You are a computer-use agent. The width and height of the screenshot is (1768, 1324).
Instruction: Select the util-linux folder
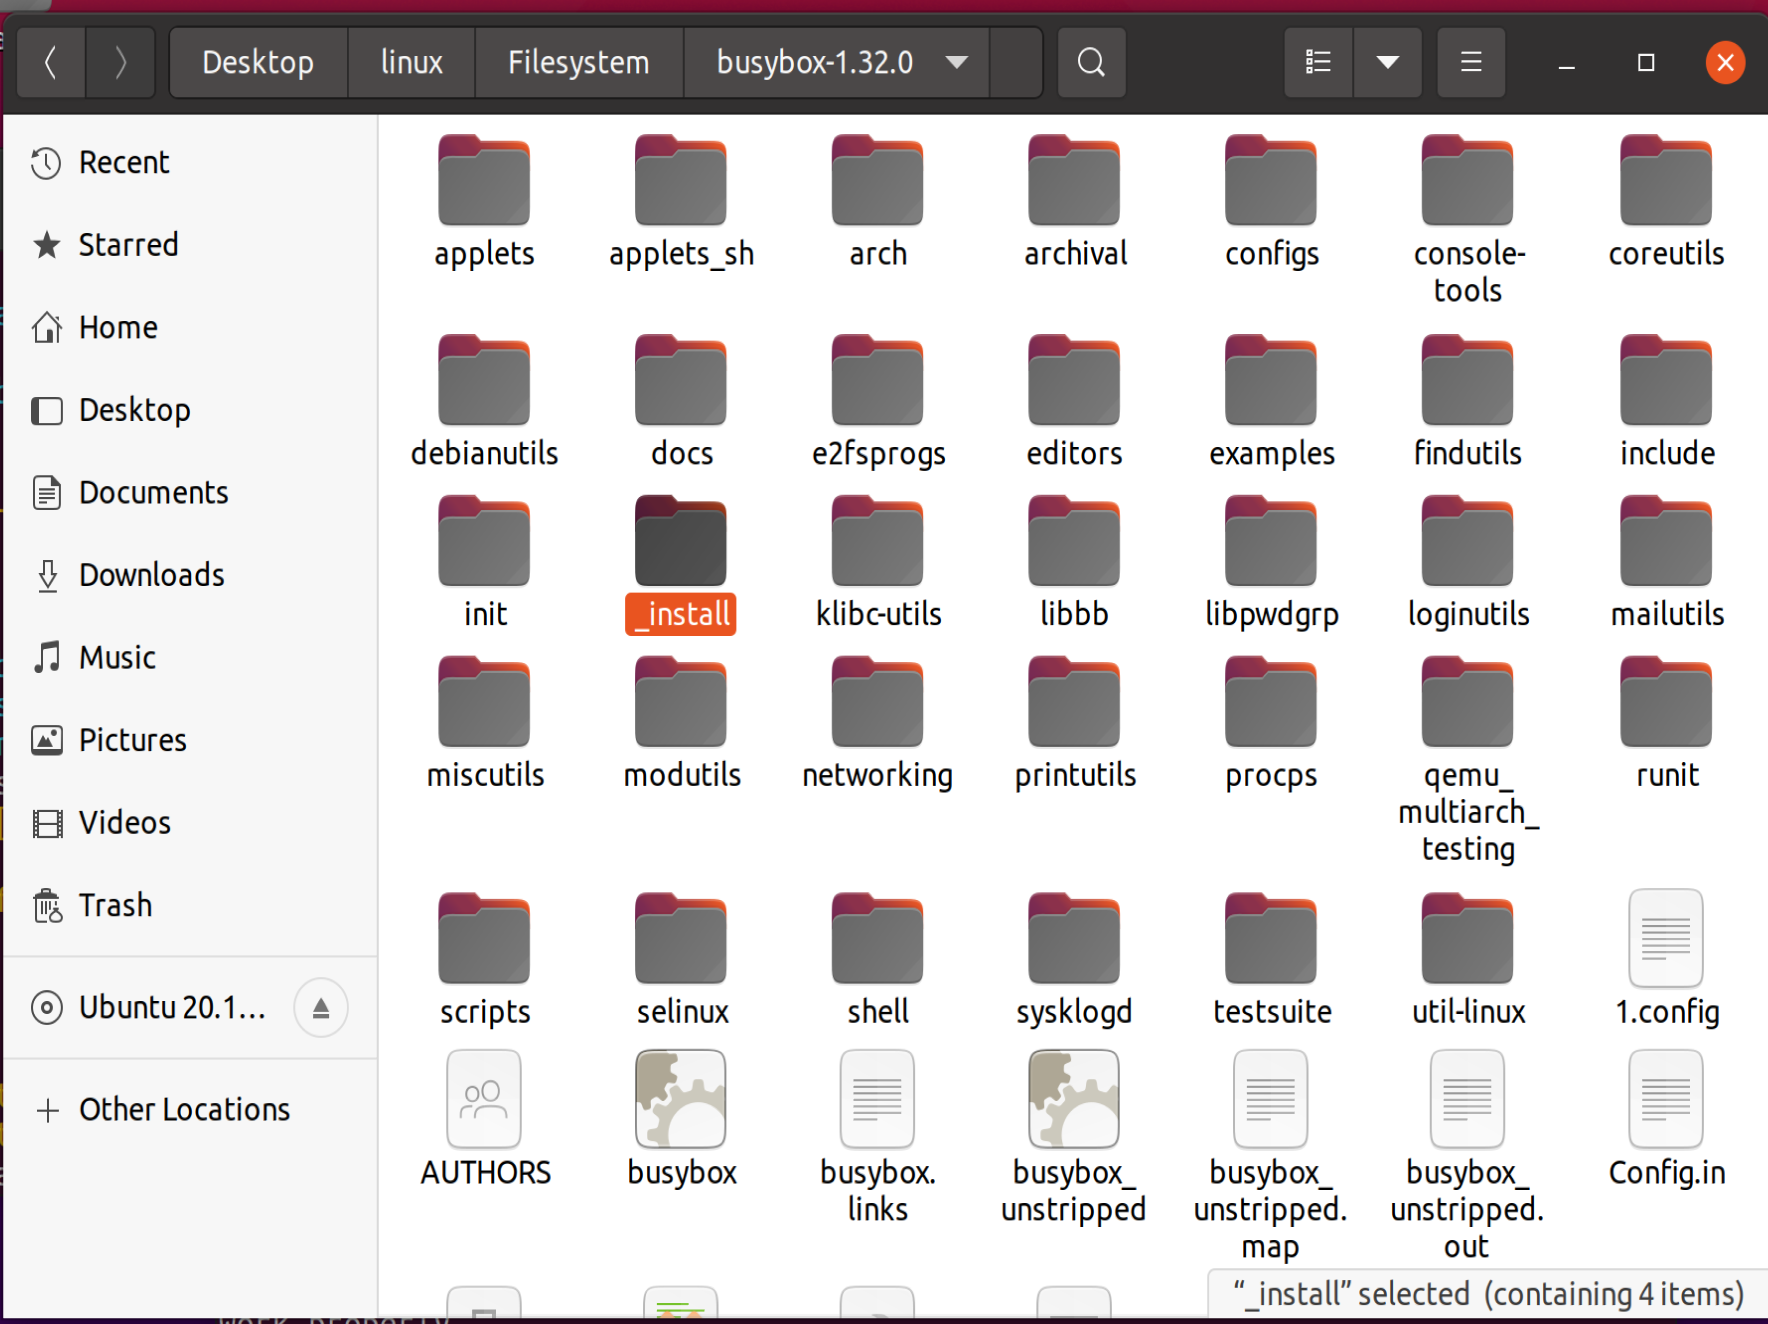(1468, 960)
